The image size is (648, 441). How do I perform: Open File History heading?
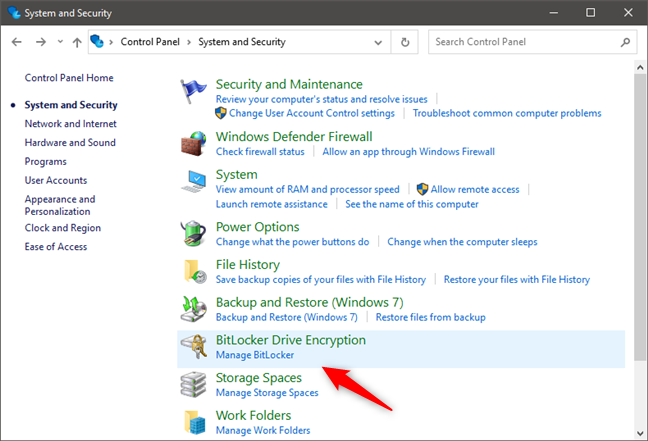click(248, 265)
